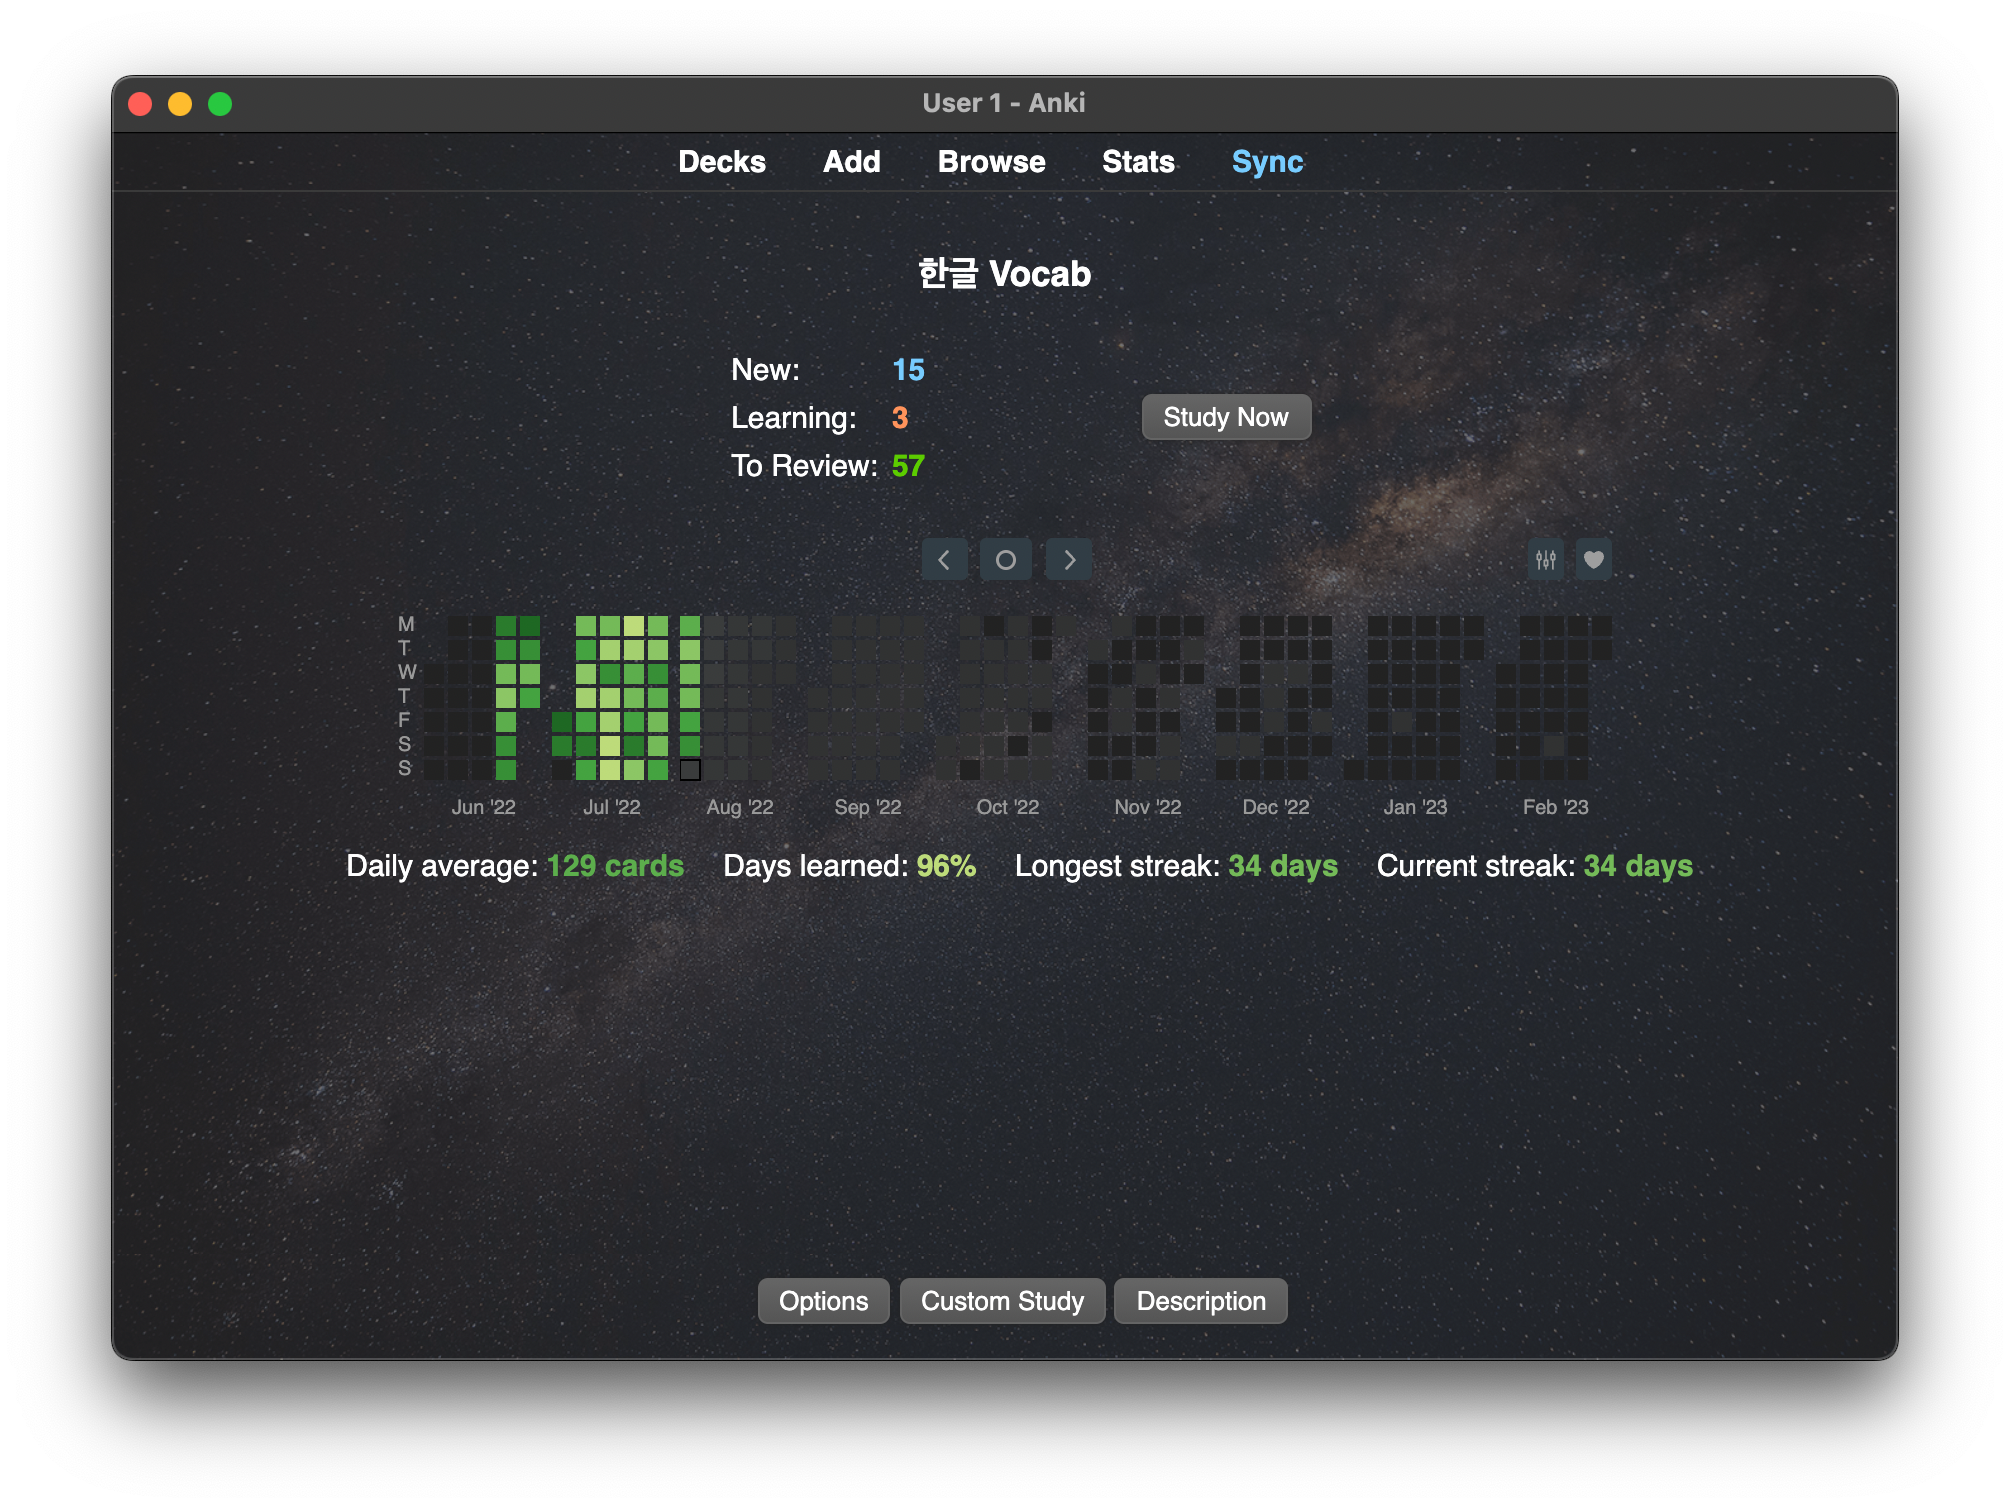Open heatmap options sliders icon
The image size is (2010, 1508).
(x=1546, y=560)
